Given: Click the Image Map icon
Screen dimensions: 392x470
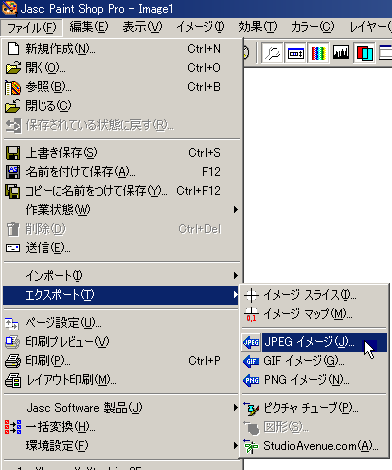Looking at the screenshot, I should pyautogui.click(x=251, y=314).
